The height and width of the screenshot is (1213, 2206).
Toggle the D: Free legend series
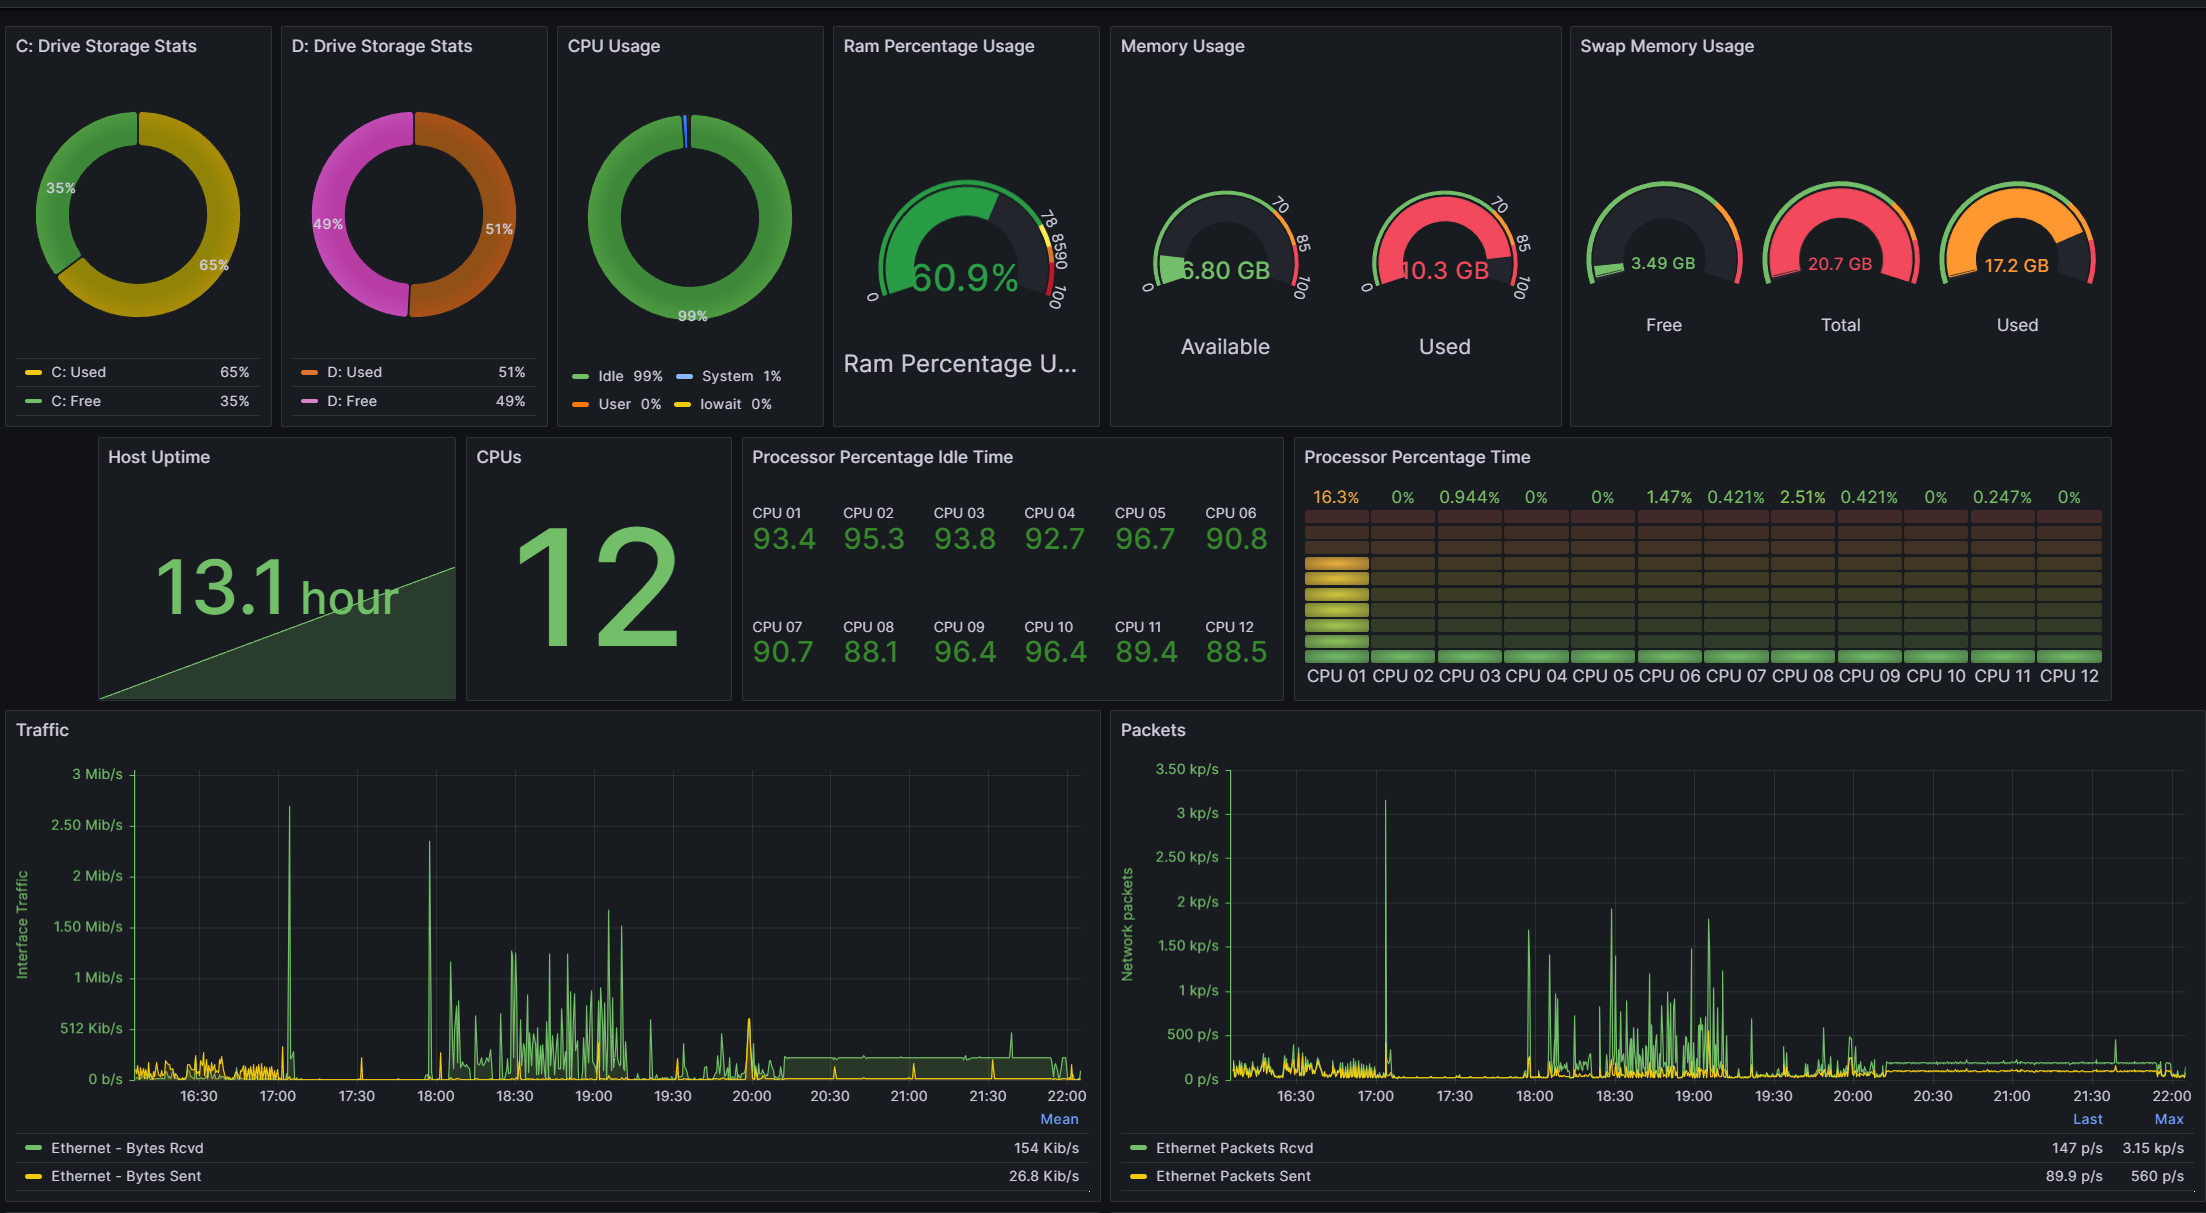pos(351,401)
